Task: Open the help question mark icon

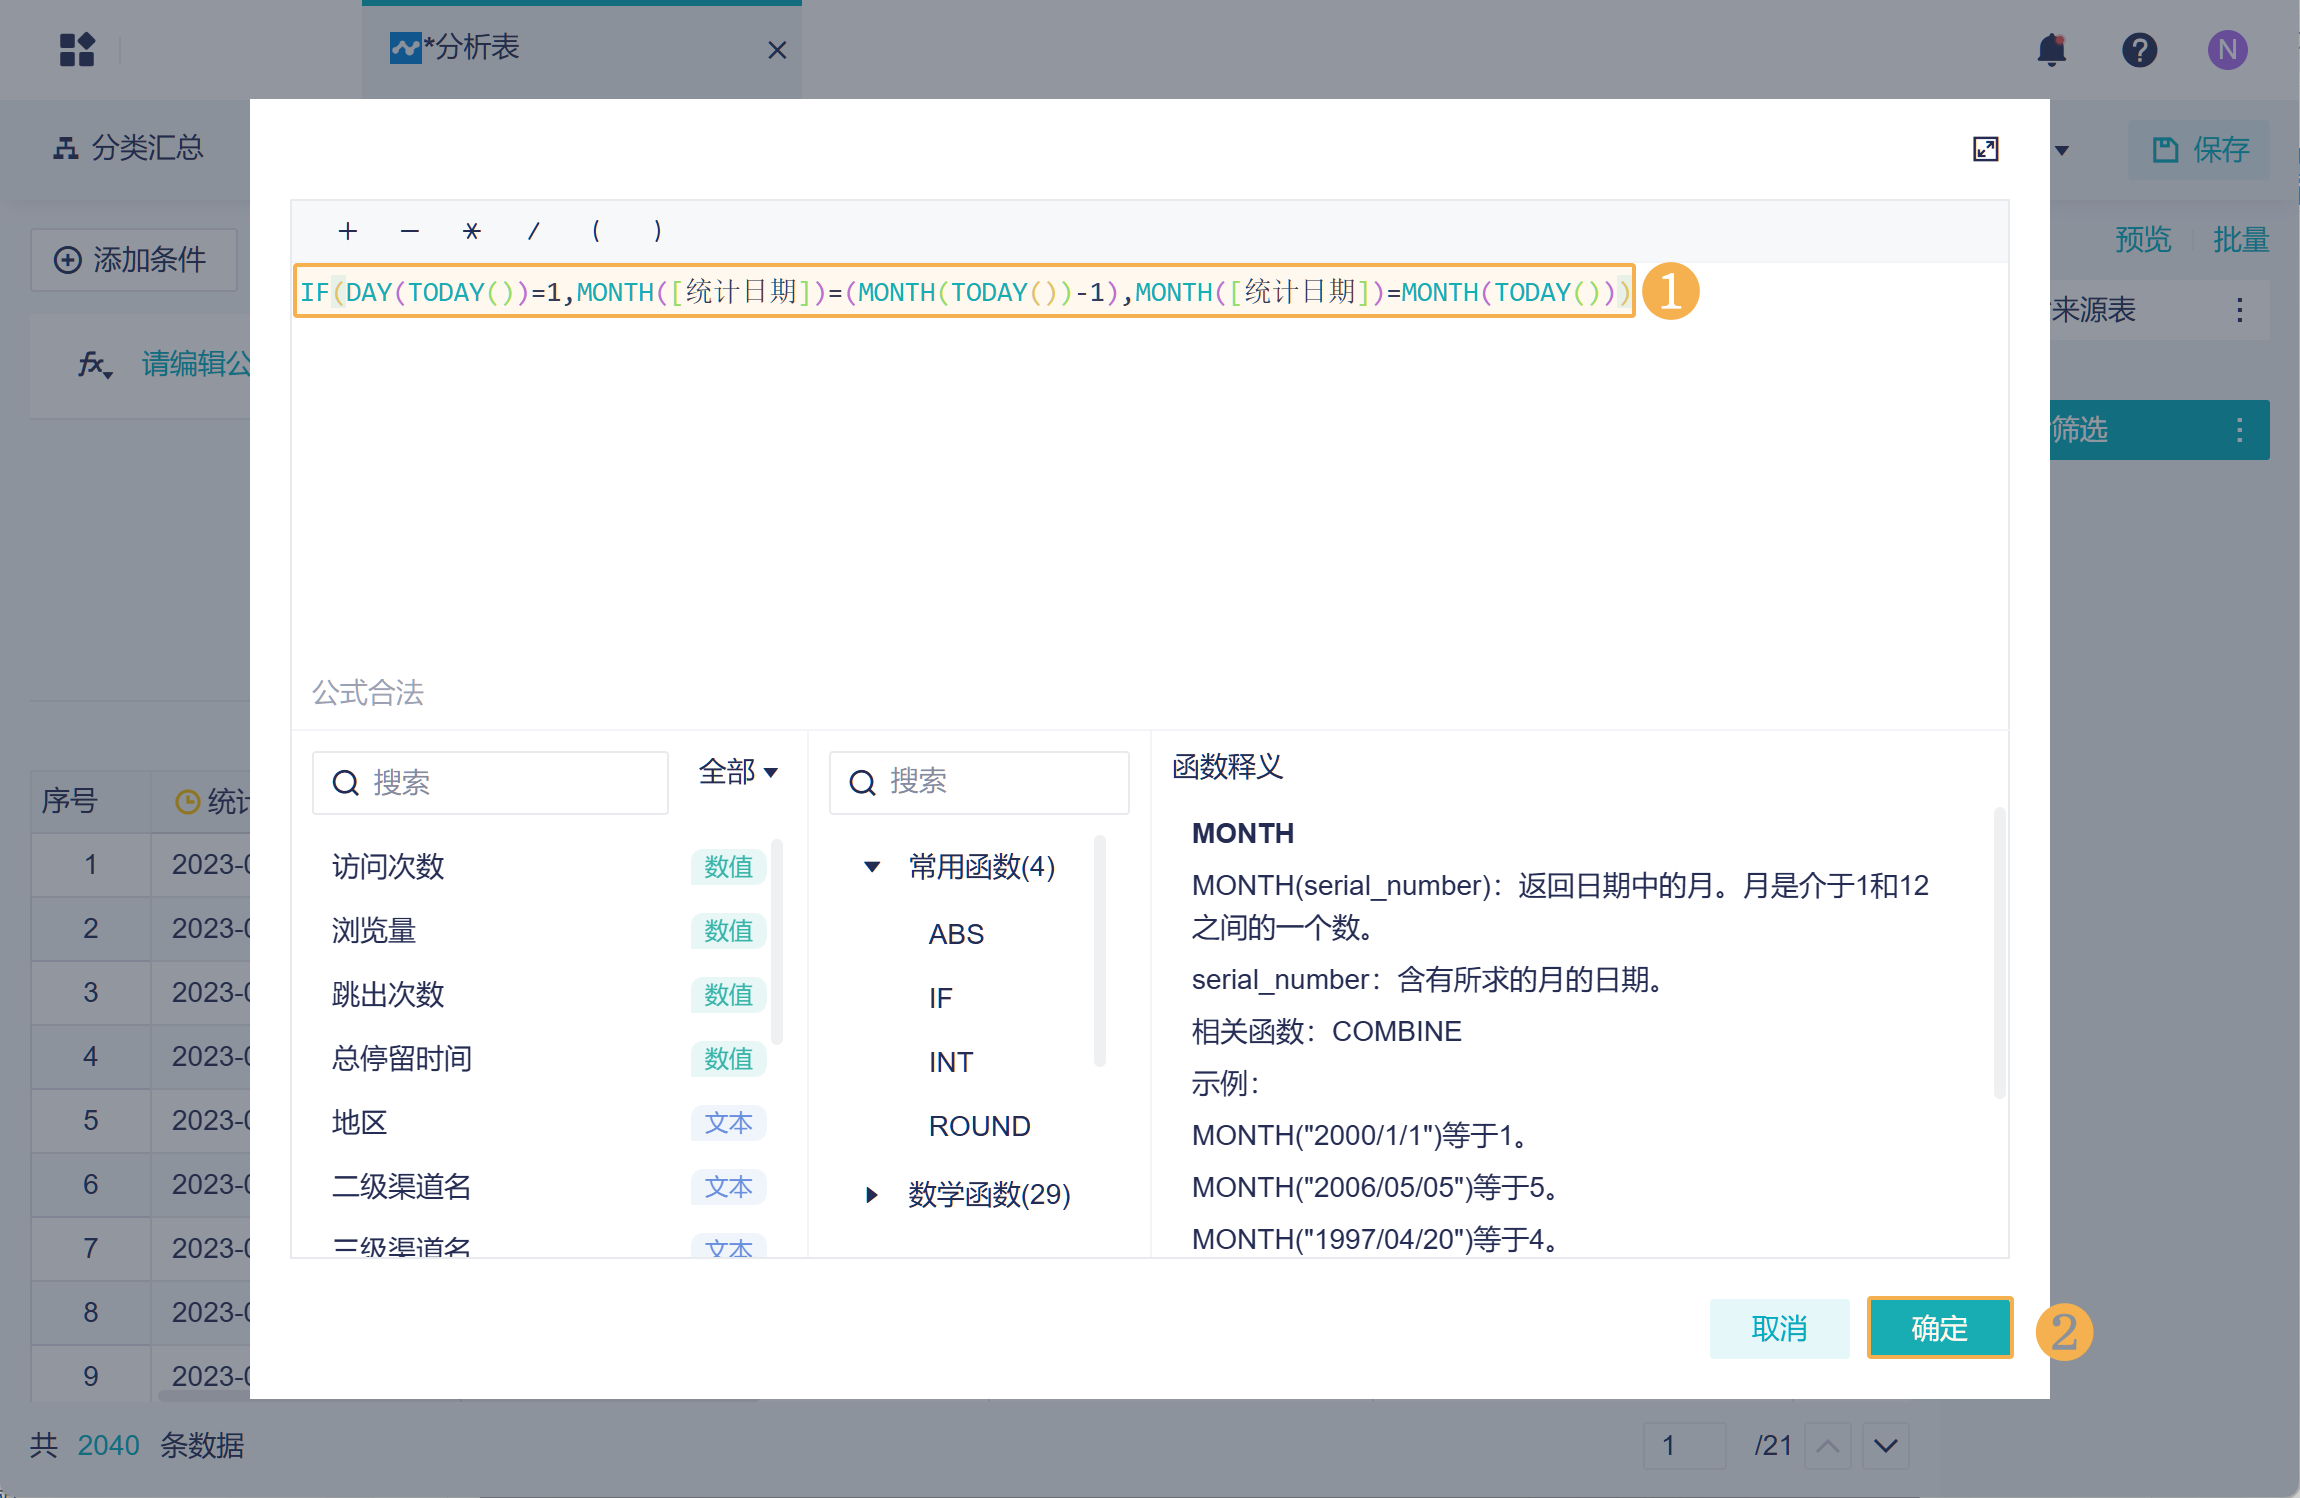Action: tap(2139, 49)
